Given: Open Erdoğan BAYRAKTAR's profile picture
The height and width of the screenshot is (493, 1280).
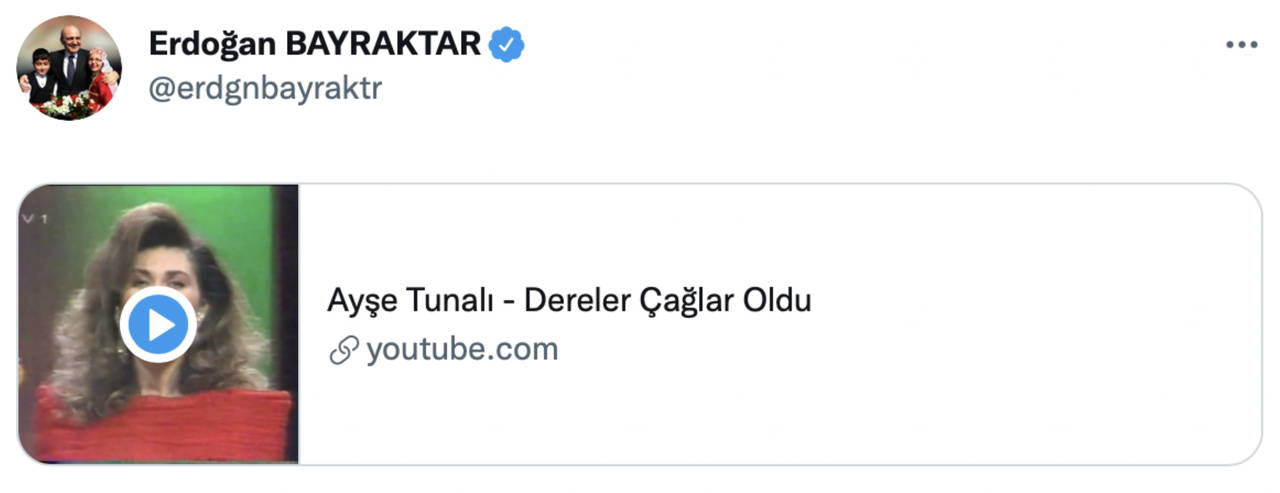Looking at the screenshot, I should [69, 68].
